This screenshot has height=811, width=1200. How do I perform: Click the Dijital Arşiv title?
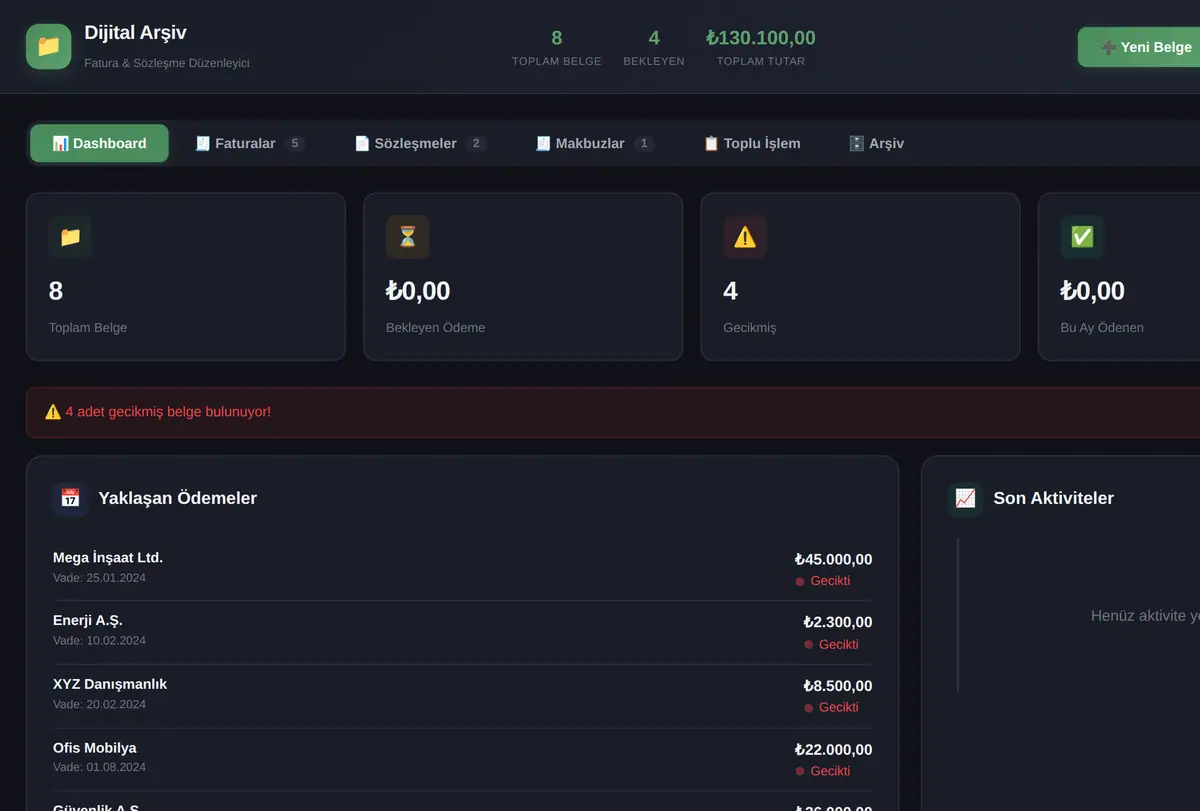[136, 34]
